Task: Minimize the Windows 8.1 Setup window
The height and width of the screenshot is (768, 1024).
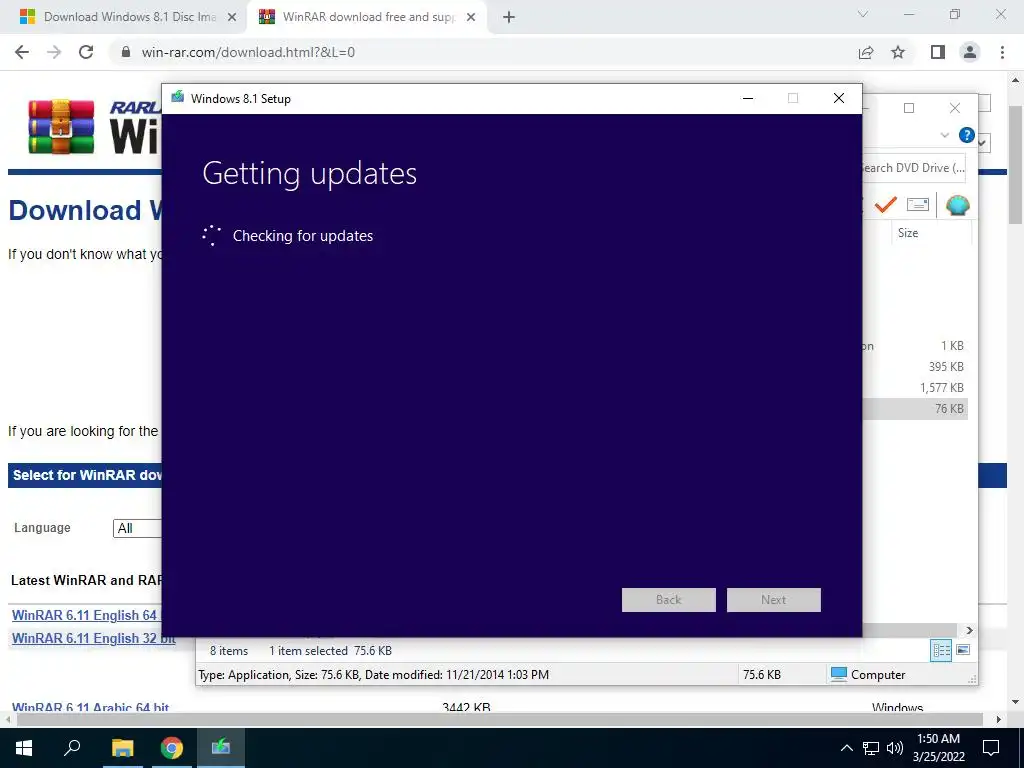Action: tap(748, 99)
